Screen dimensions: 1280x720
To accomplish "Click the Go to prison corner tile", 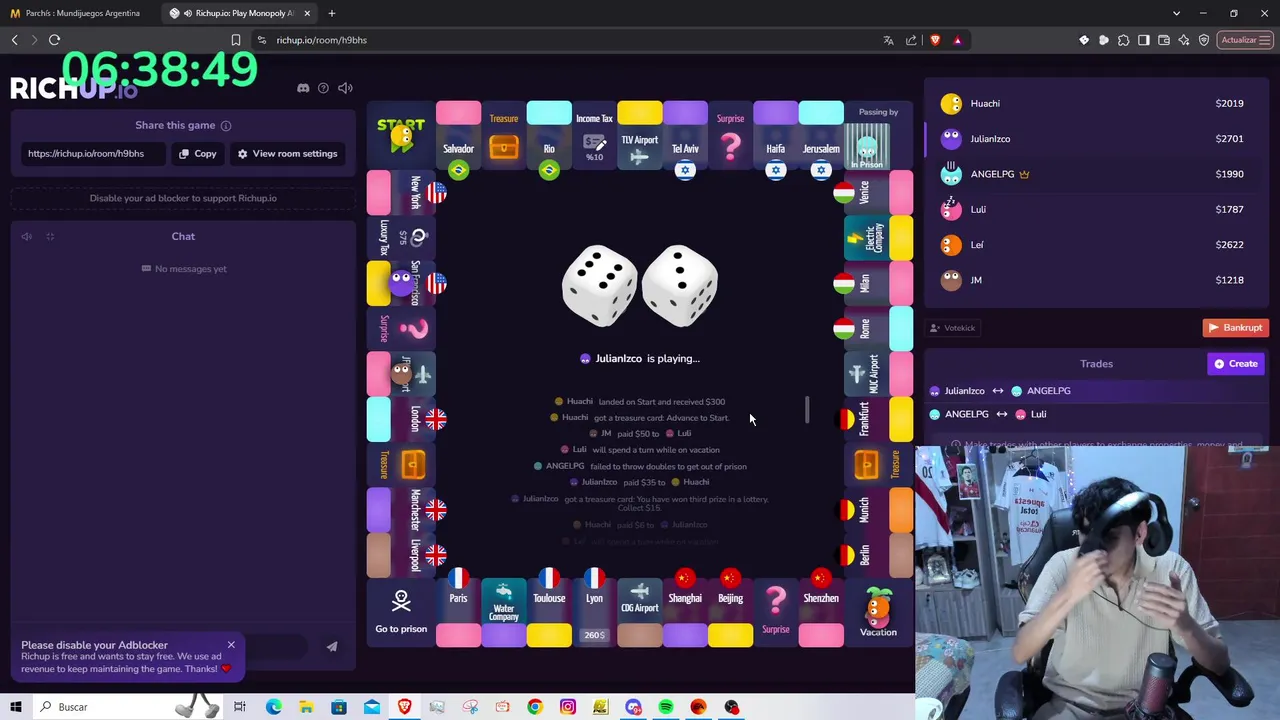I will 401,613.
